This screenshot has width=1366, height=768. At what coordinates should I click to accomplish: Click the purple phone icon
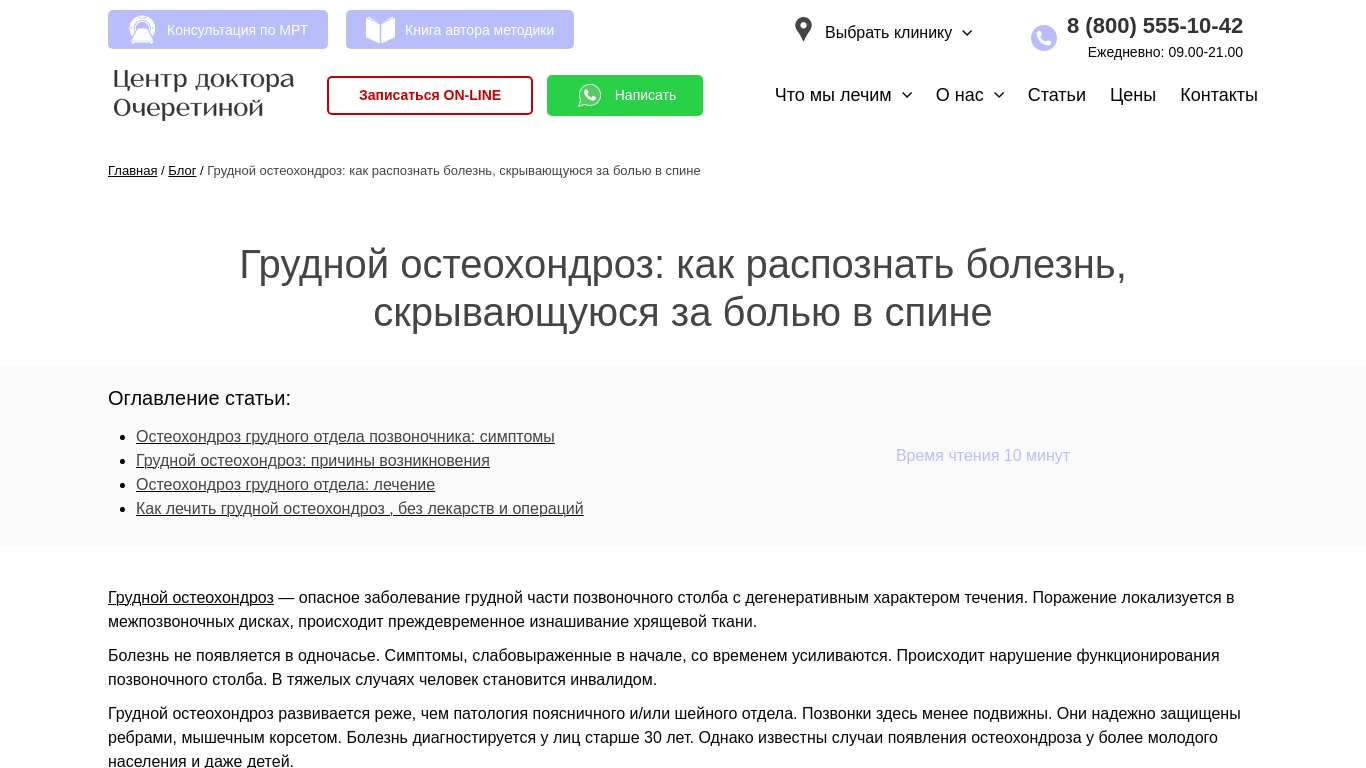point(1044,38)
